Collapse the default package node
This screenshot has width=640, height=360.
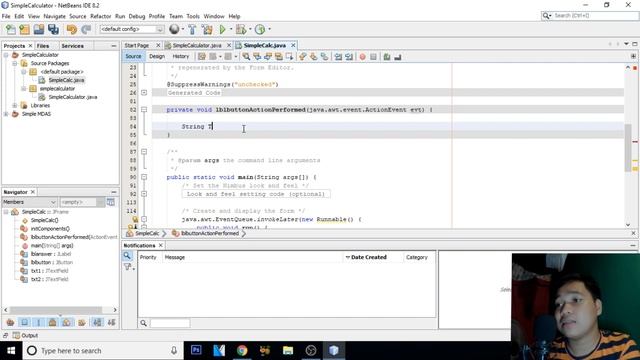coord(24,72)
